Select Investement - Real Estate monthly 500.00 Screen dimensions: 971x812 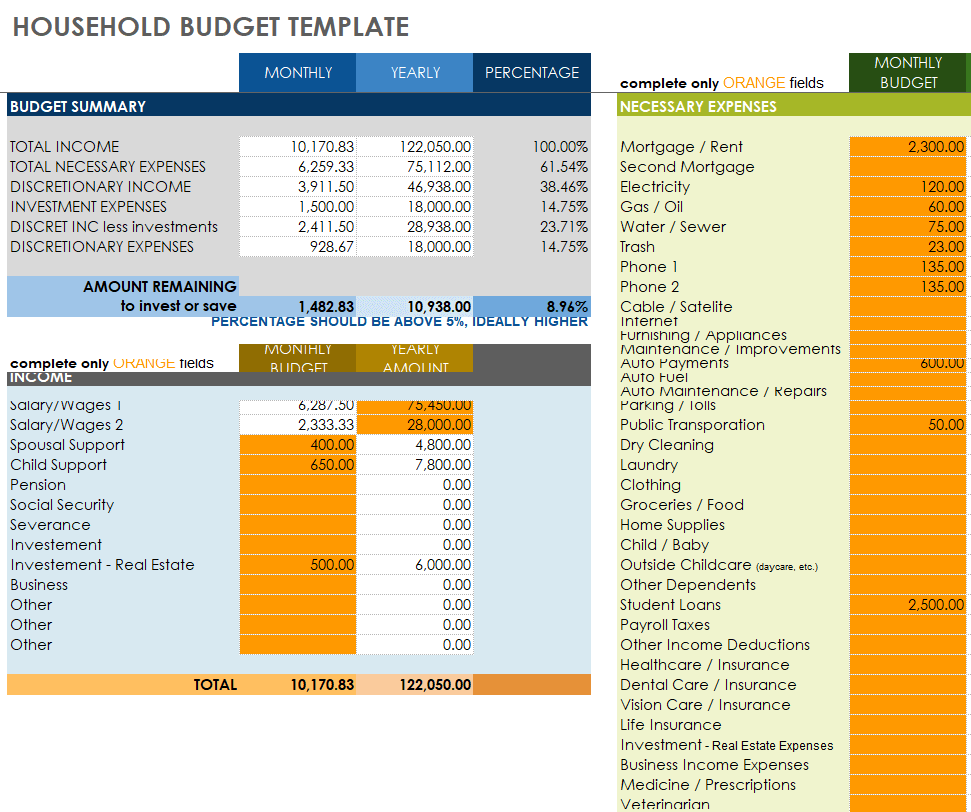pos(298,565)
